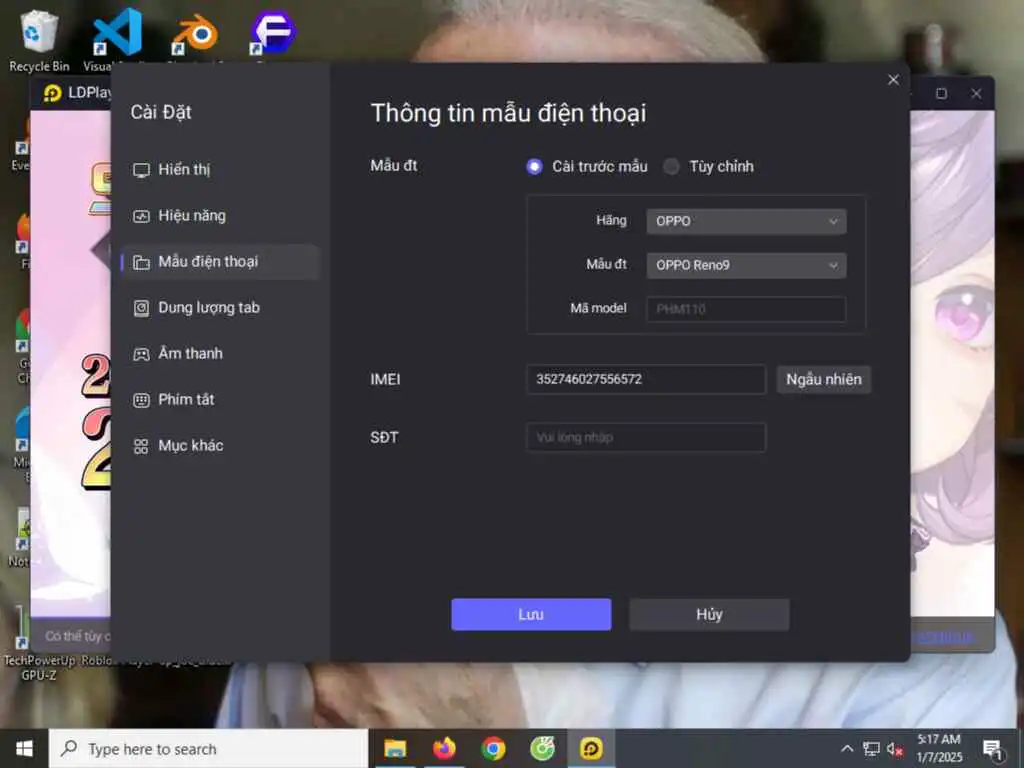Open the Blender desktop shortcut
Viewport: 1024px width, 768px height.
(x=195, y=36)
